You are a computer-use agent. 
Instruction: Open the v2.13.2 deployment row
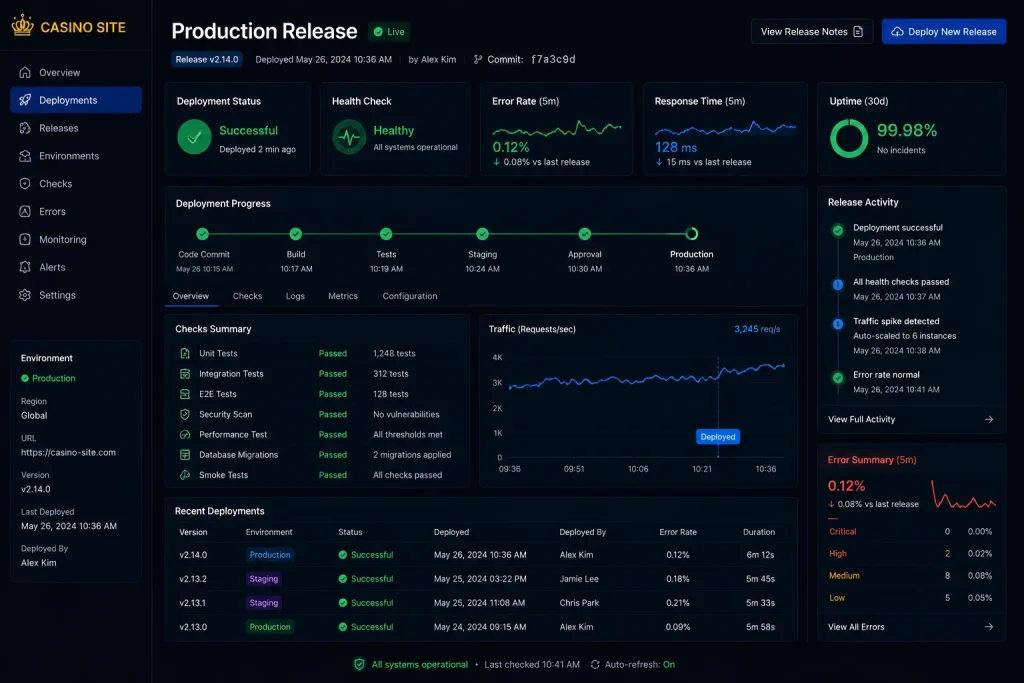click(x=481, y=579)
